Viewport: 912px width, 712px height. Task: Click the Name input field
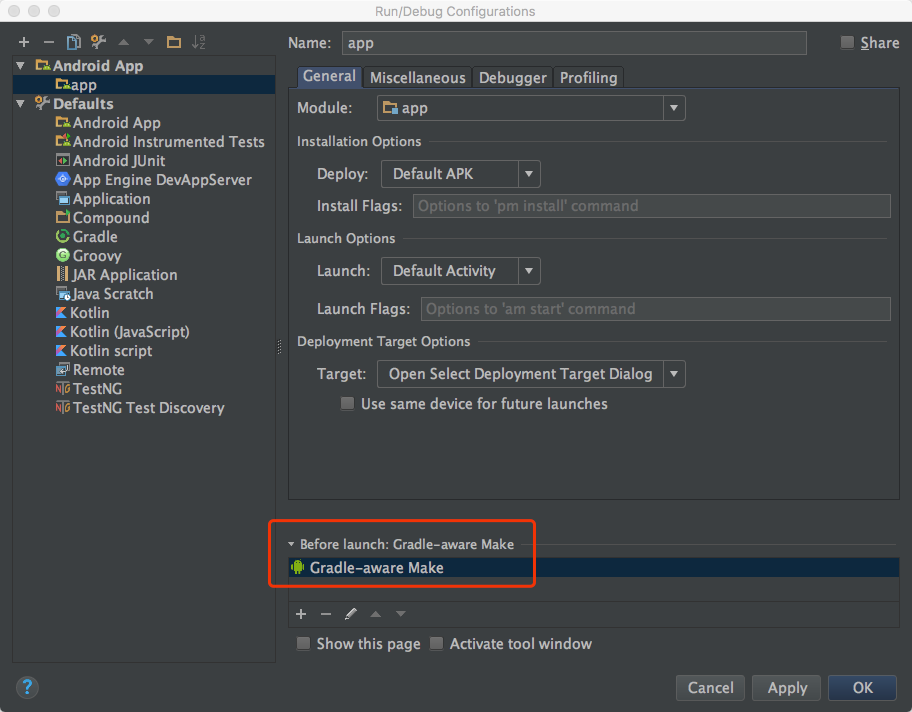(574, 43)
